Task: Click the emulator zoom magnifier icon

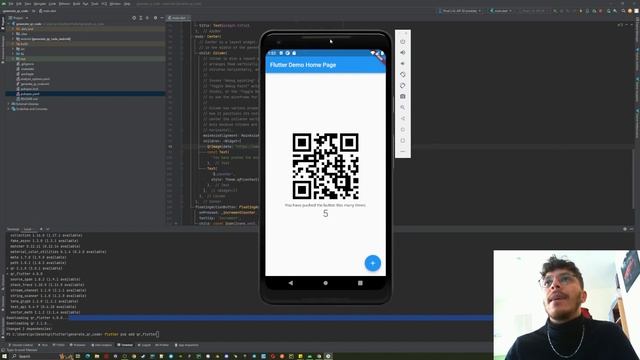Action: pyautogui.click(x=403, y=107)
